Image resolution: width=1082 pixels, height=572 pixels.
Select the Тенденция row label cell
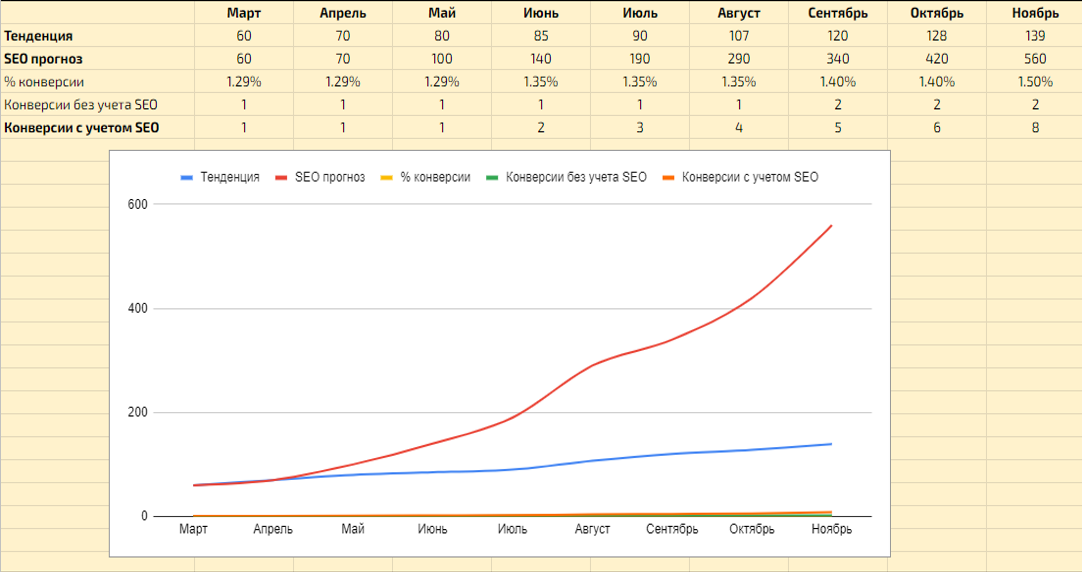[x=39, y=36]
